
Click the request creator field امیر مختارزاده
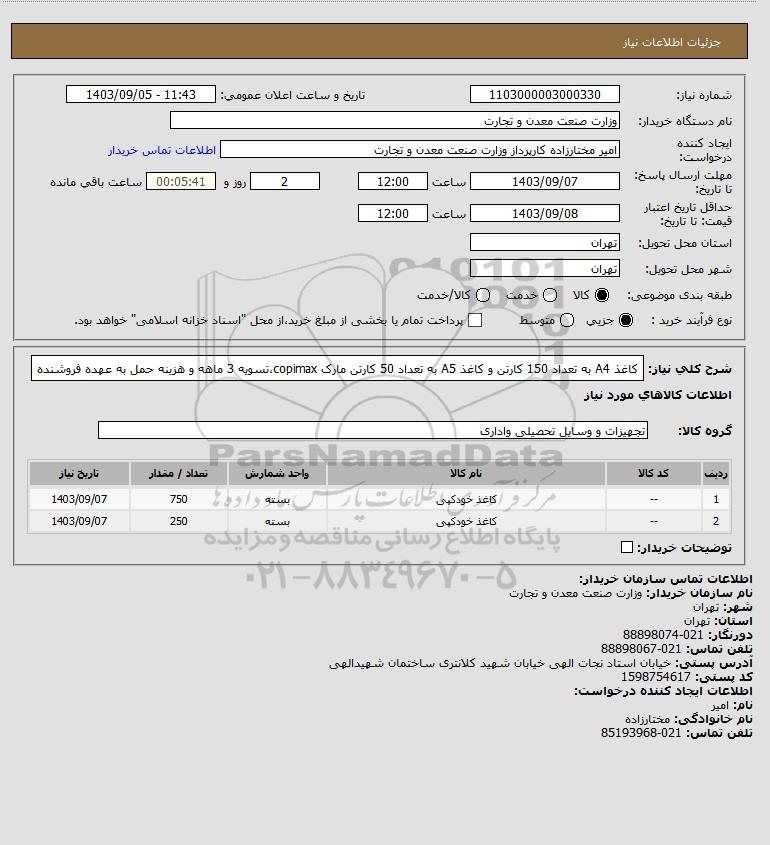point(420,150)
